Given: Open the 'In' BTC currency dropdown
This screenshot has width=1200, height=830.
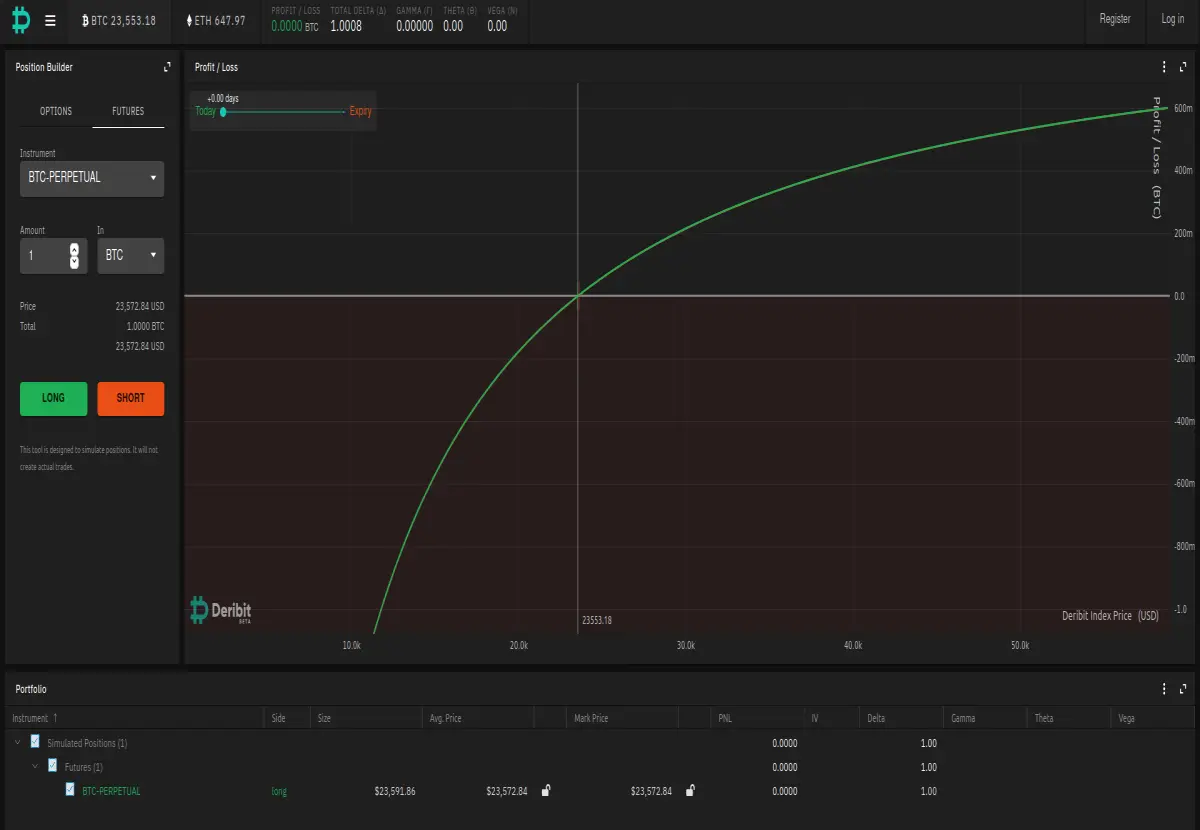Looking at the screenshot, I should point(130,256).
